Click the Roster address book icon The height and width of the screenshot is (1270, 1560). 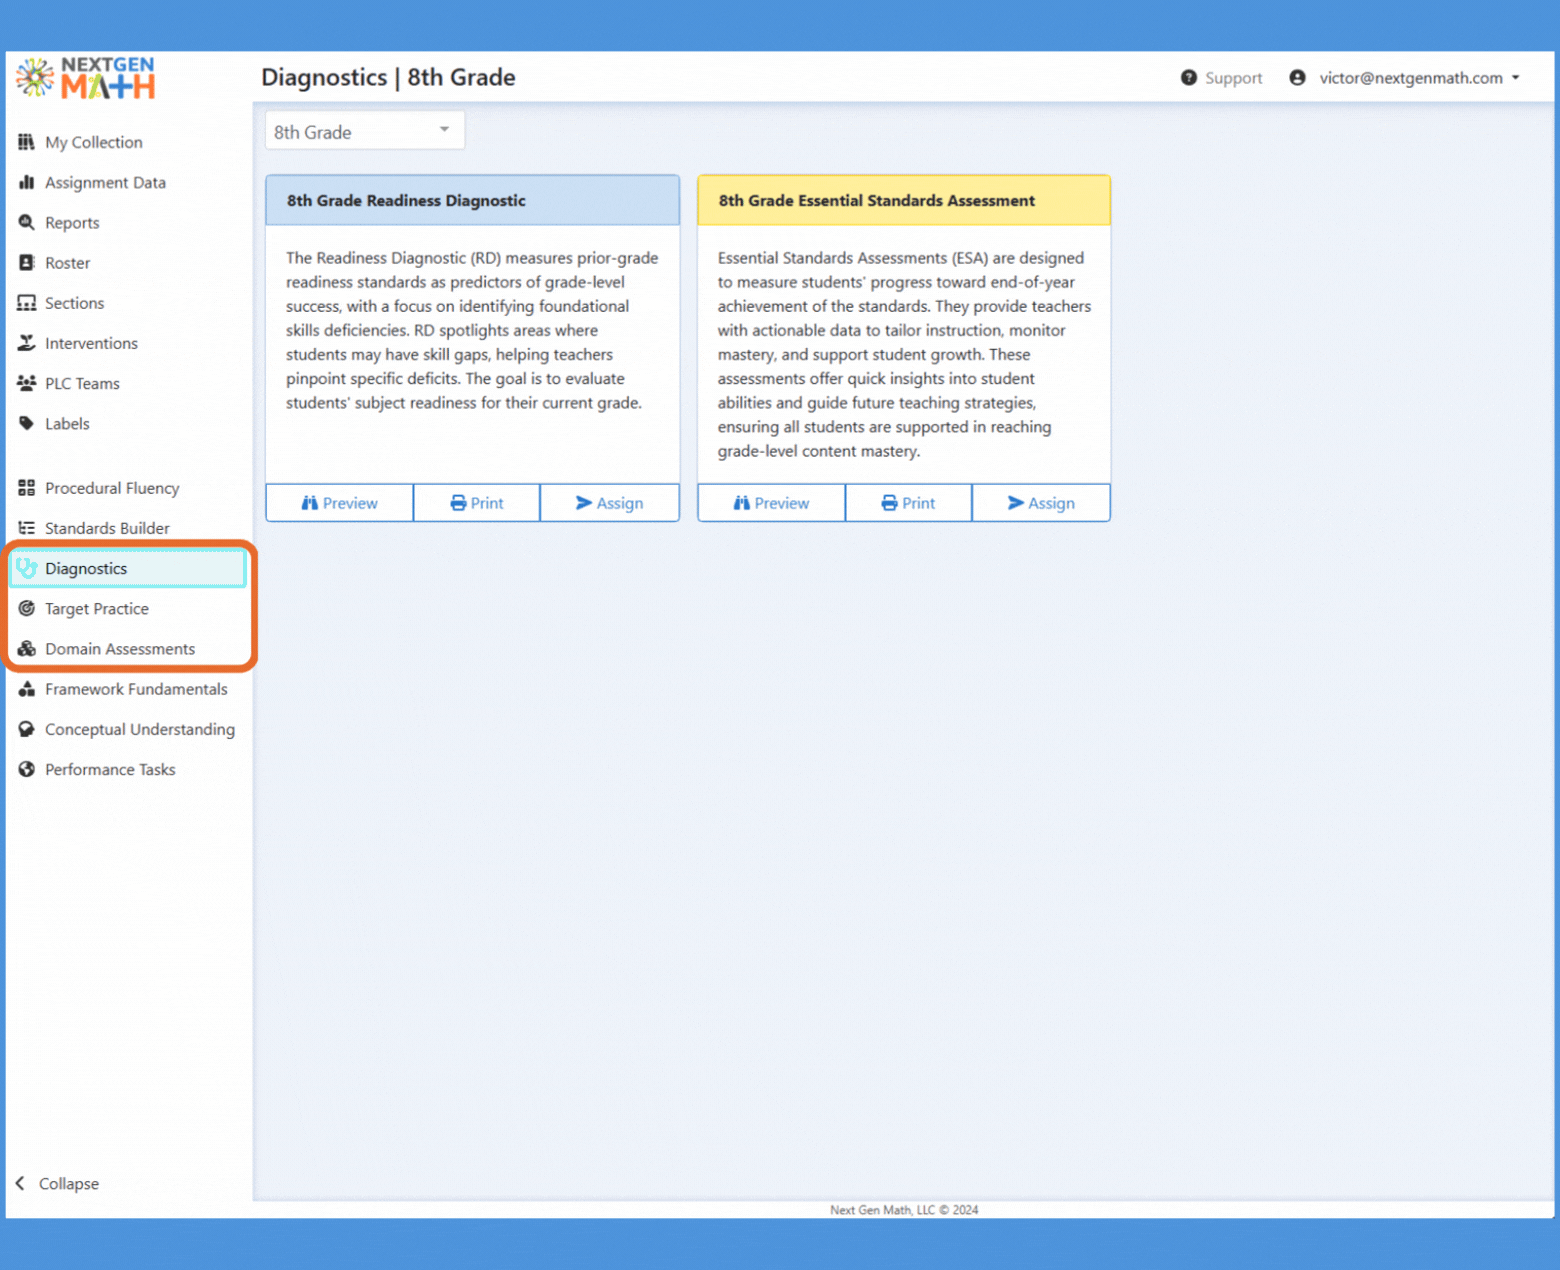tap(27, 262)
